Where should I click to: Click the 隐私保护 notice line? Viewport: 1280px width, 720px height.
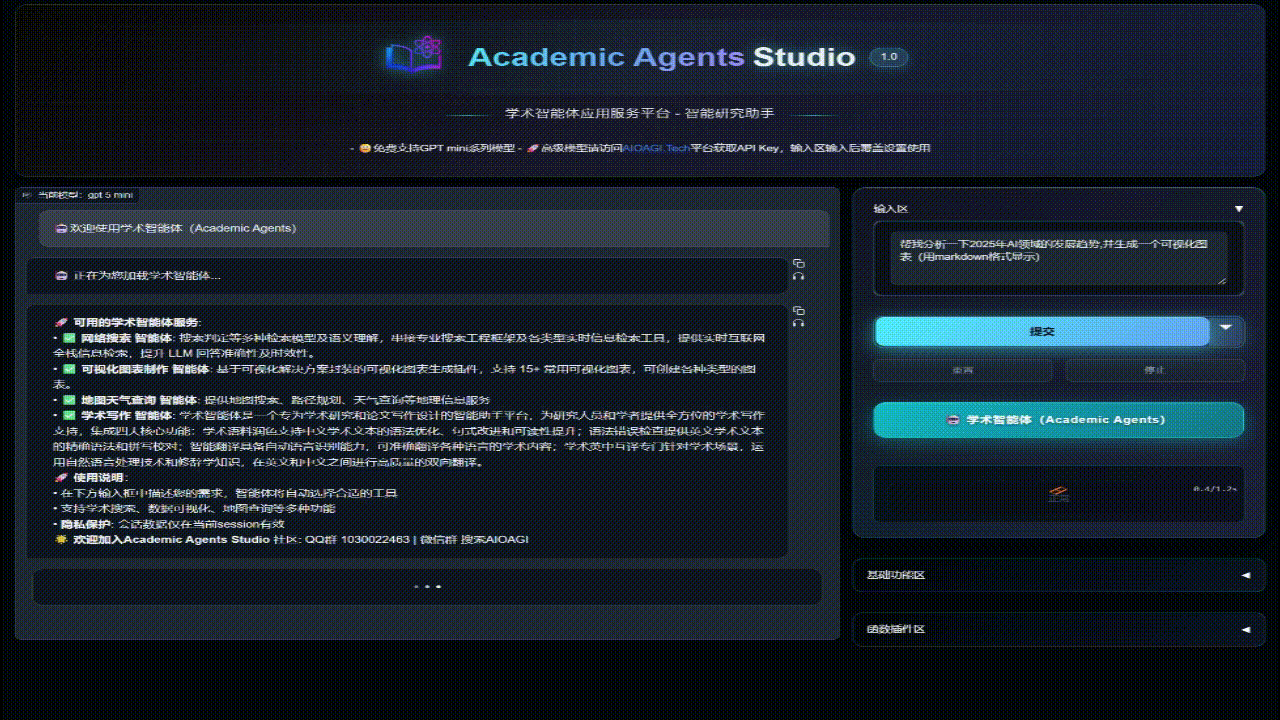click(x=169, y=524)
